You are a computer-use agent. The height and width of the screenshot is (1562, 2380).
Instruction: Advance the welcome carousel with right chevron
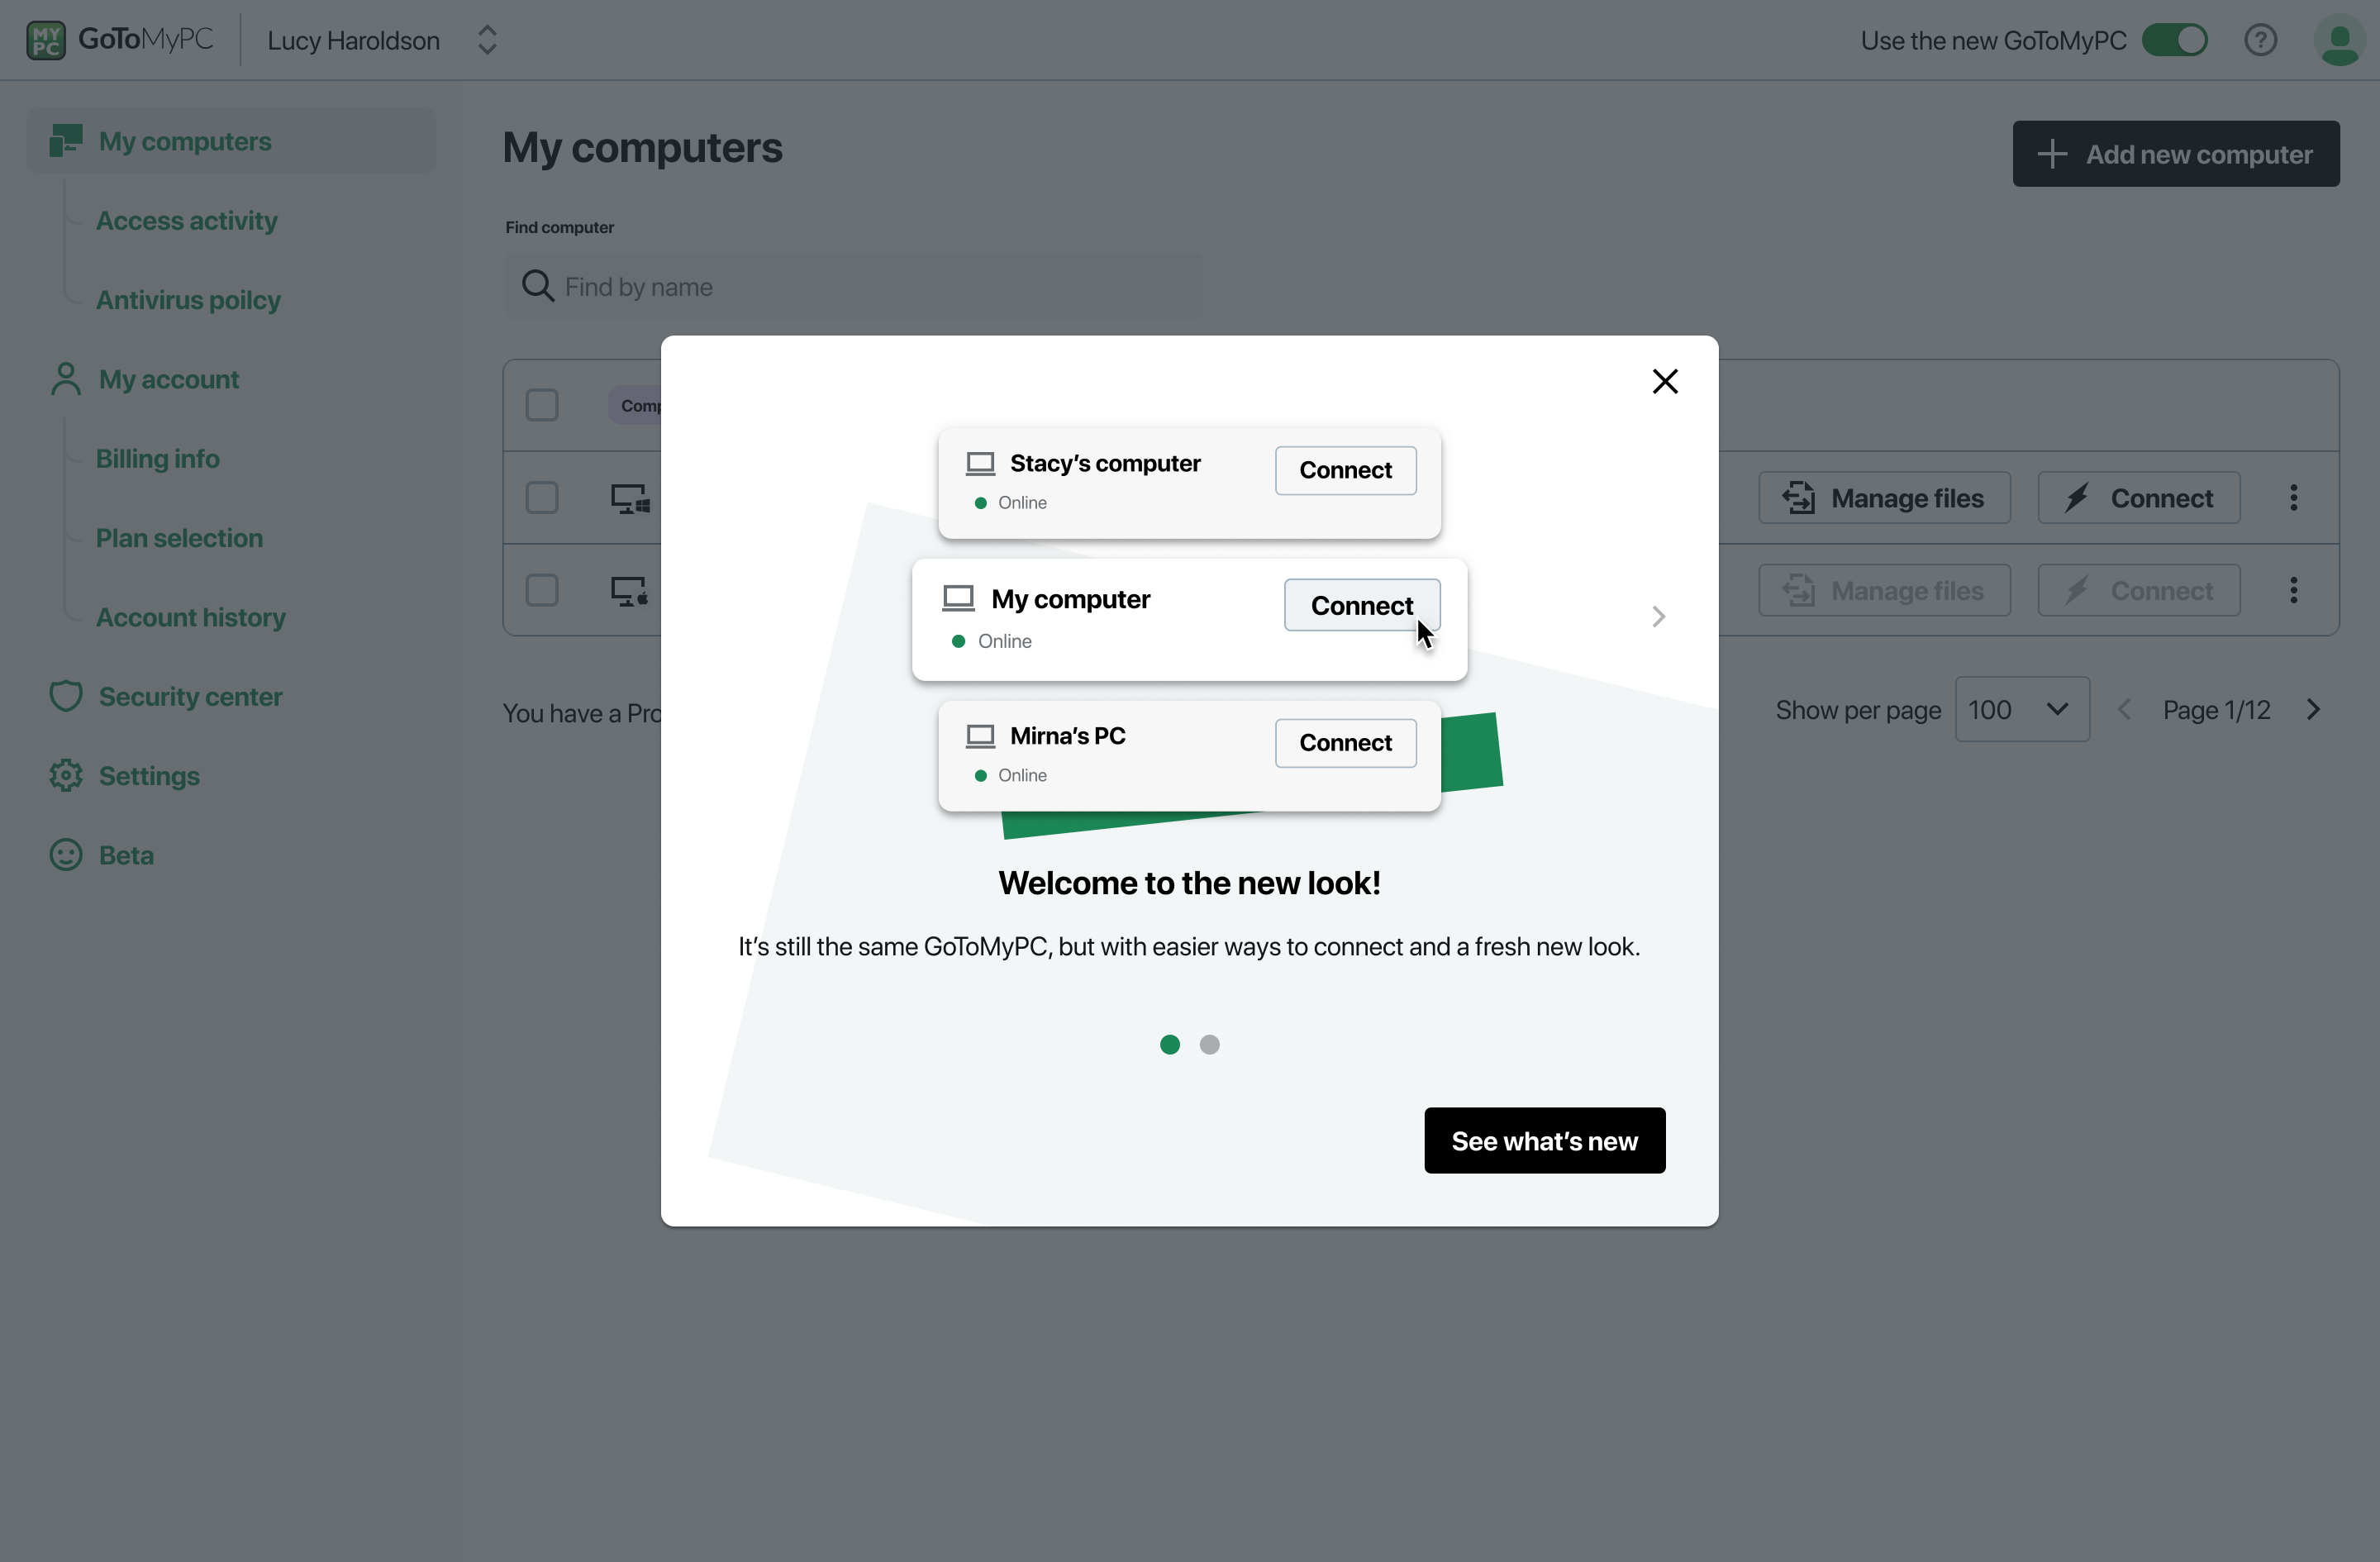click(1659, 616)
